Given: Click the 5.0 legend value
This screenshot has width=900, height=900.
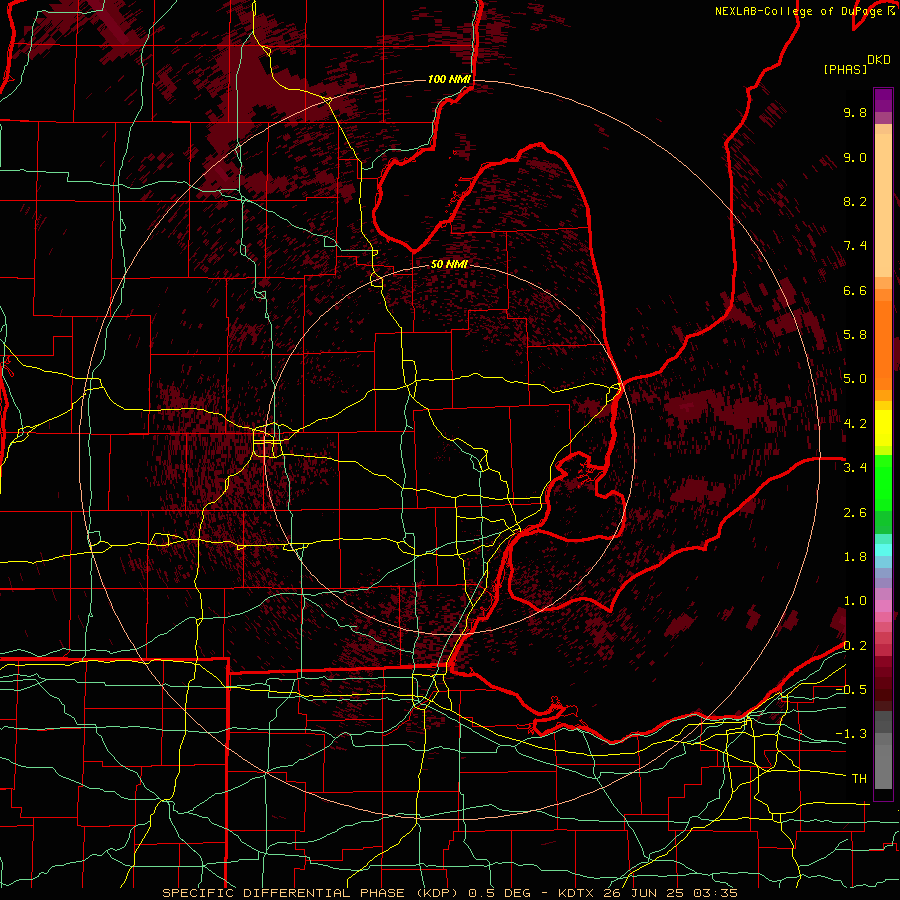Looking at the screenshot, I should [x=855, y=379].
